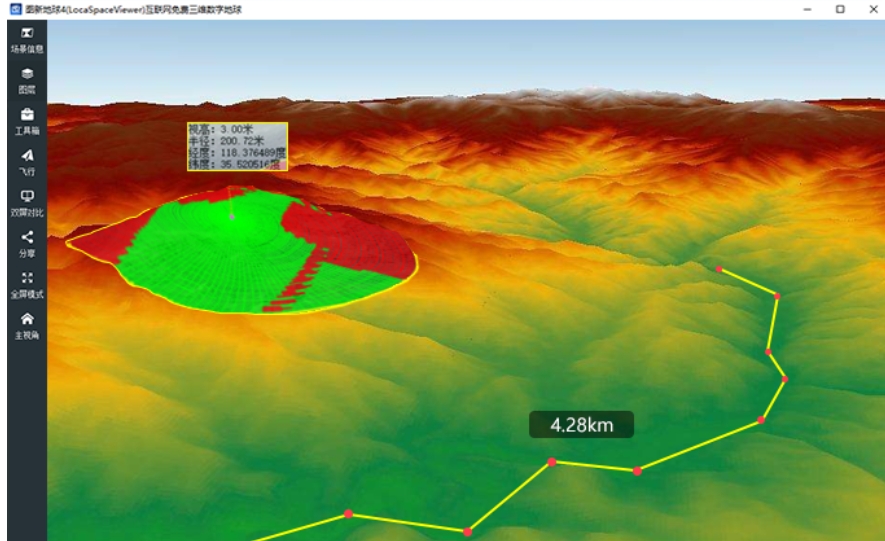Enable 双屏对比 dual-screen comparison

coord(27,203)
